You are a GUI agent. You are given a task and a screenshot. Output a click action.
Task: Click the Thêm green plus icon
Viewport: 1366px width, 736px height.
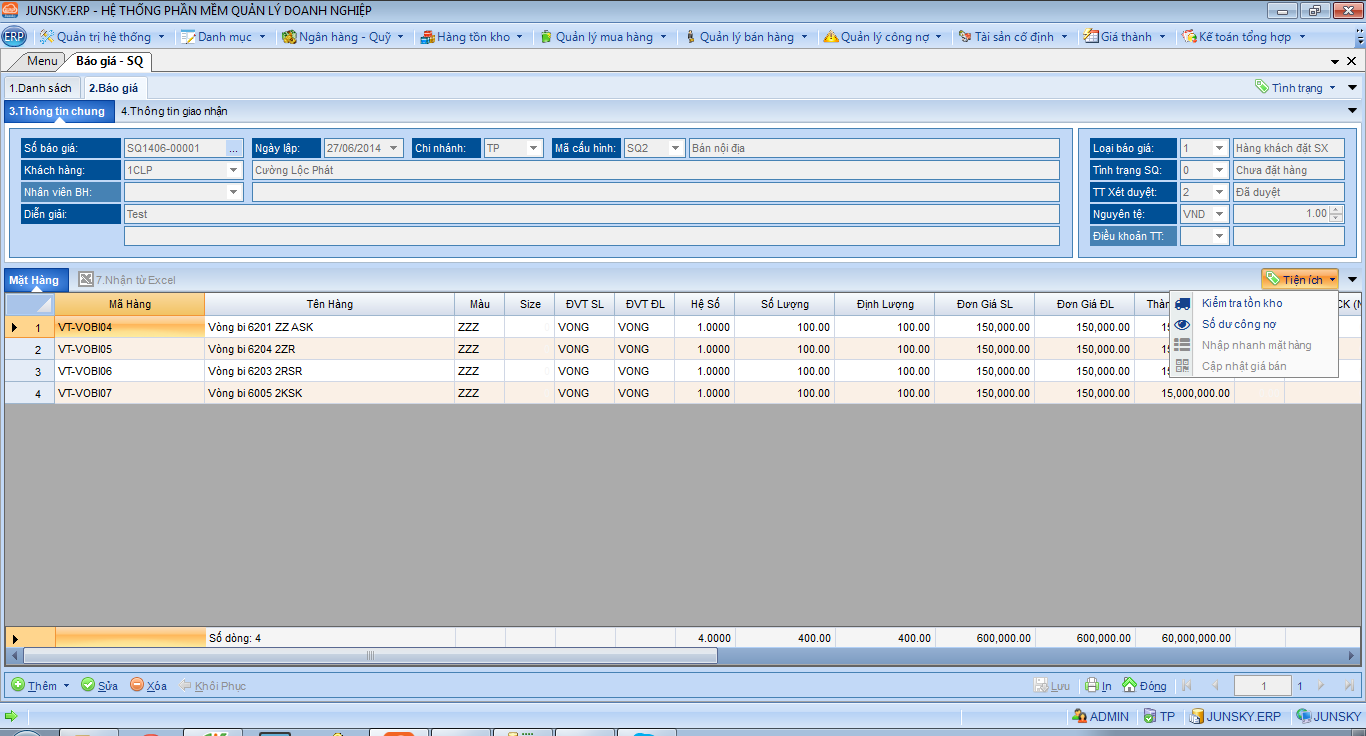pyautogui.click(x=18, y=685)
